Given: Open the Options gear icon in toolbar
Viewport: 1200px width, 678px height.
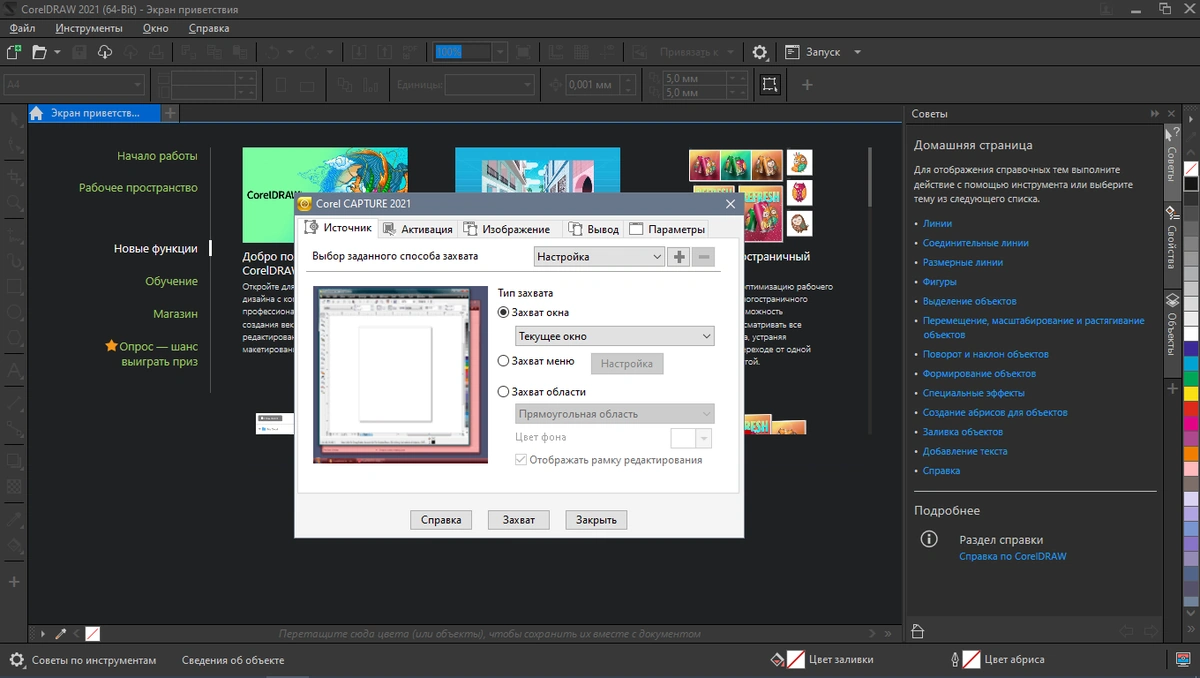Looking at the screenshot, I should (760, 52).
